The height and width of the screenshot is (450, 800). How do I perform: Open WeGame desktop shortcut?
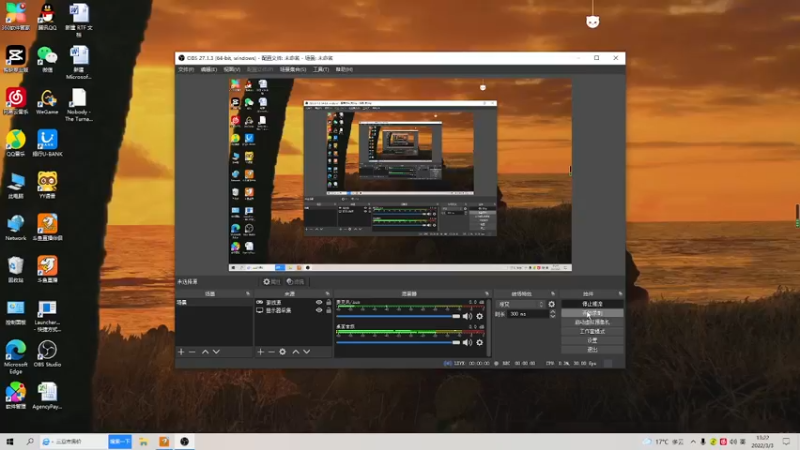pos(47,102)
